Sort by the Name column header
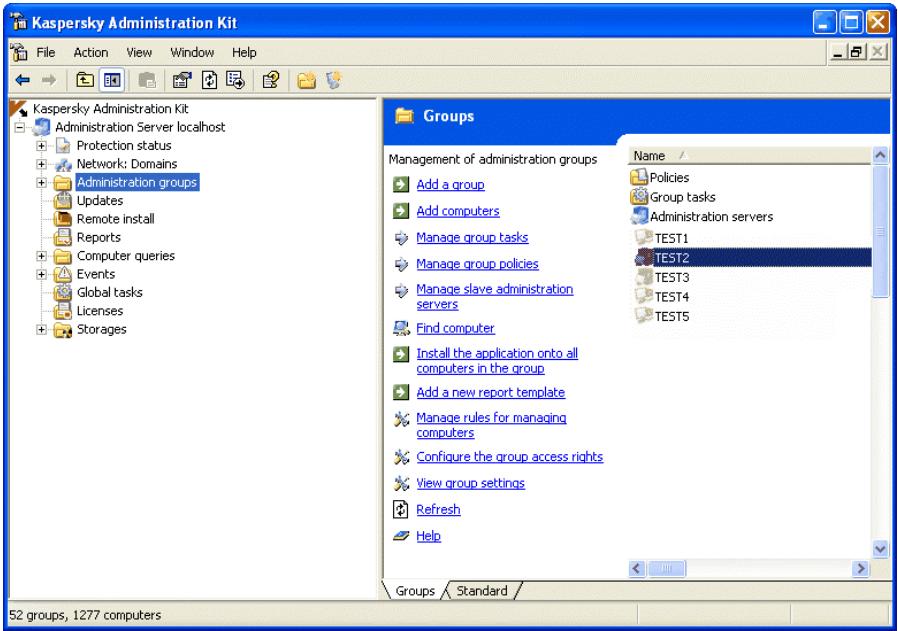The height and width of the screenshot is (631, 898). pos(750,156)
